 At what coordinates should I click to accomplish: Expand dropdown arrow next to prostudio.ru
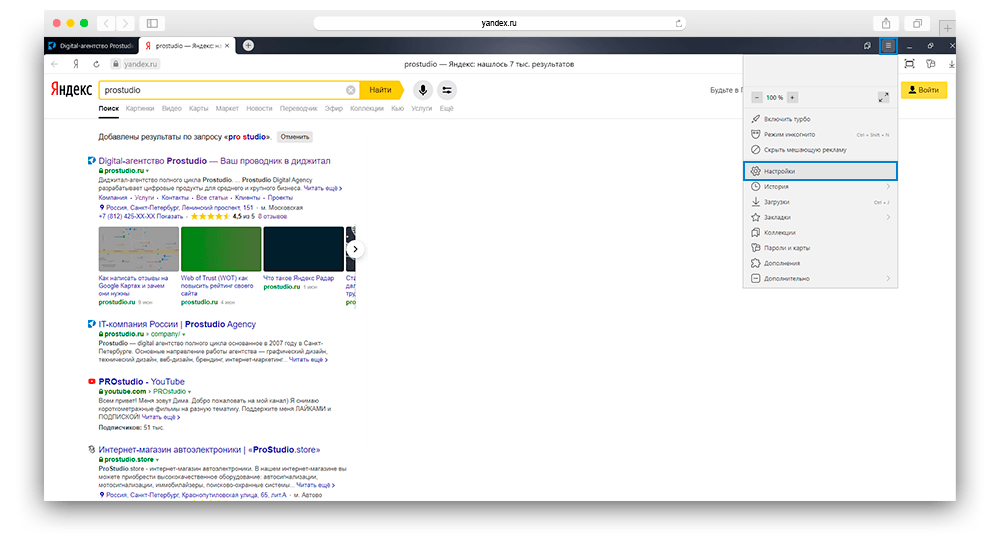point(147,171)
